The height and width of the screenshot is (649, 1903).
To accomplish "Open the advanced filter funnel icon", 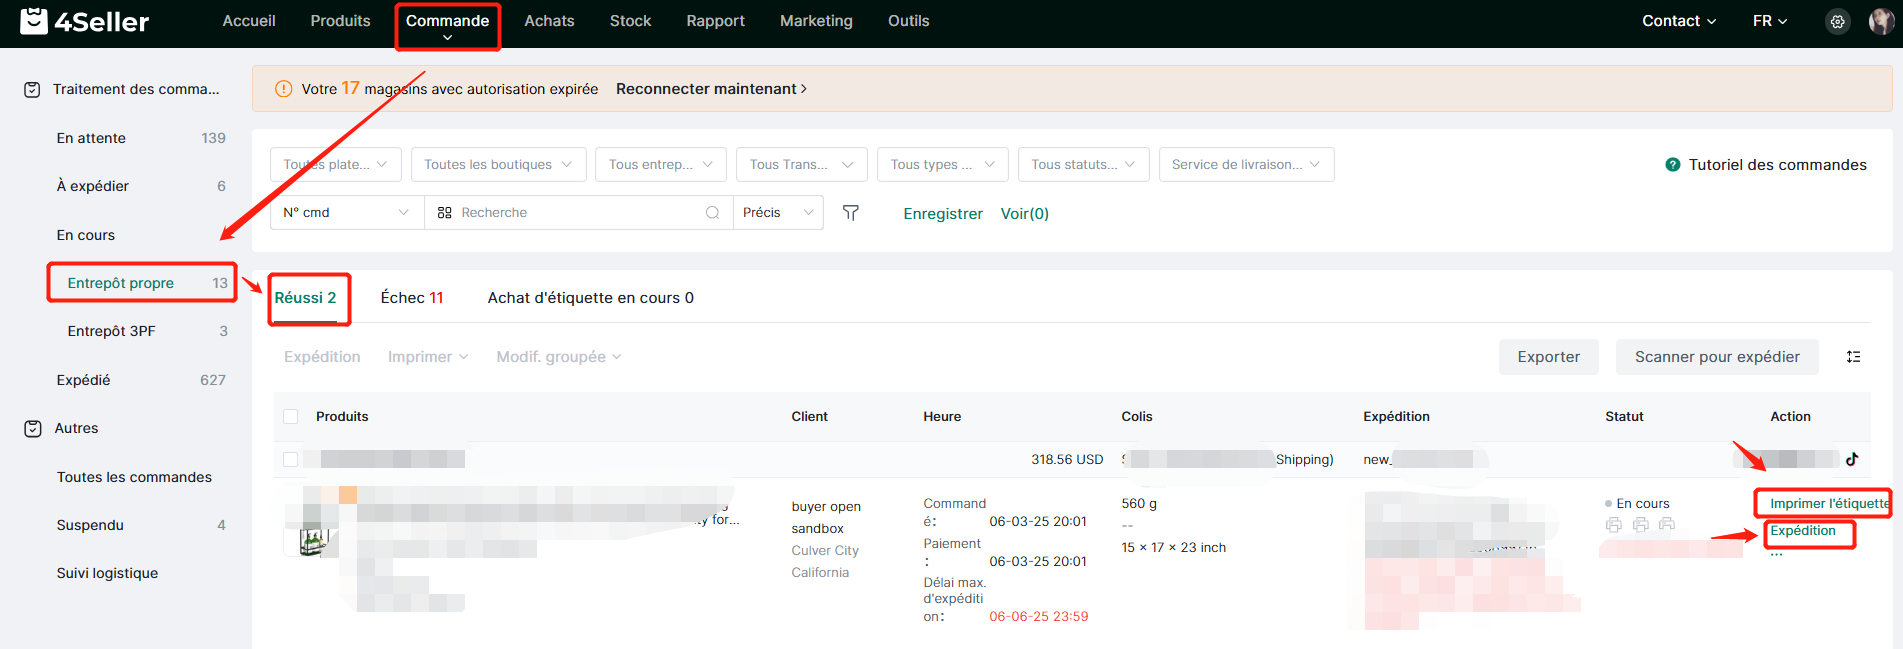I will (x=851, y=213).
